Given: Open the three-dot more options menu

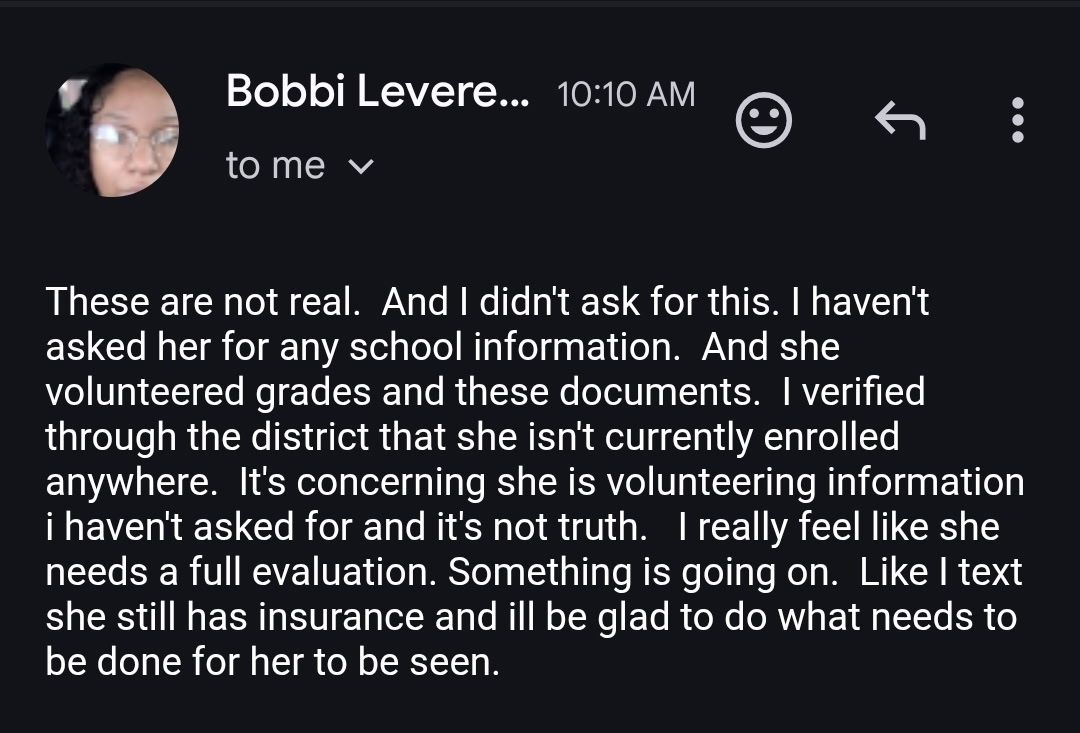Looking at the screenshot, I should click(1017, 120).
